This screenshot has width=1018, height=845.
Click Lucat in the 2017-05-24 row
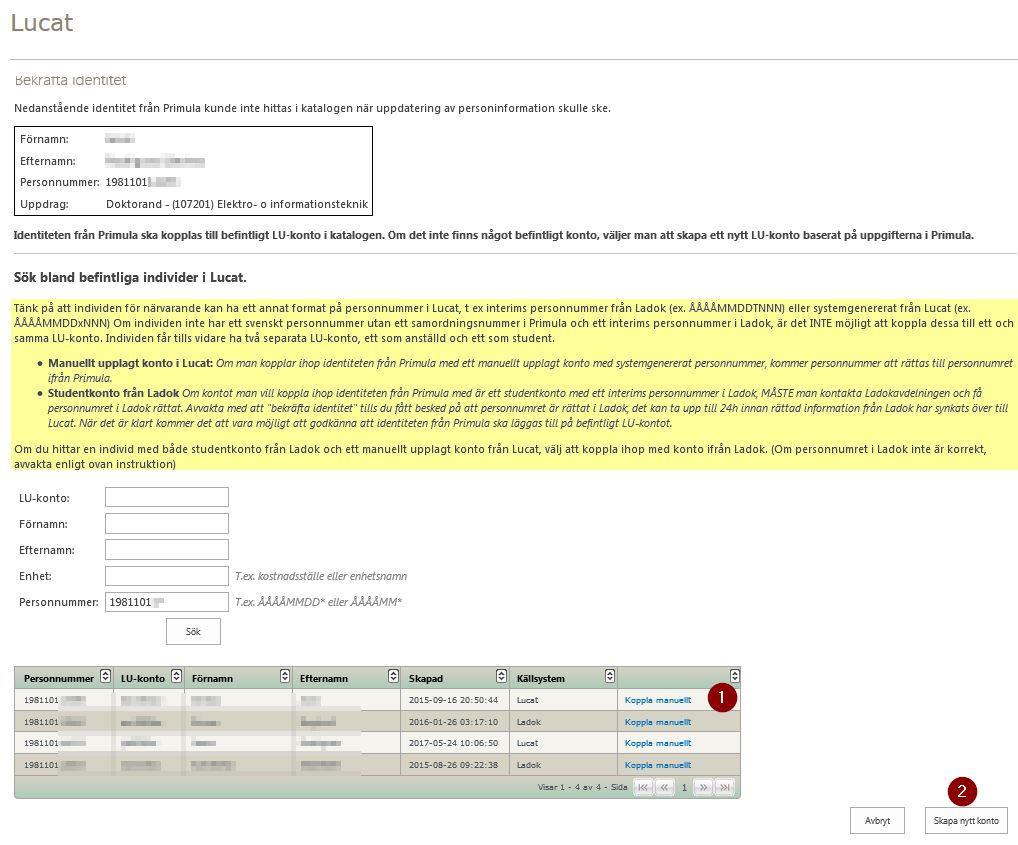(x=527, y=743)
